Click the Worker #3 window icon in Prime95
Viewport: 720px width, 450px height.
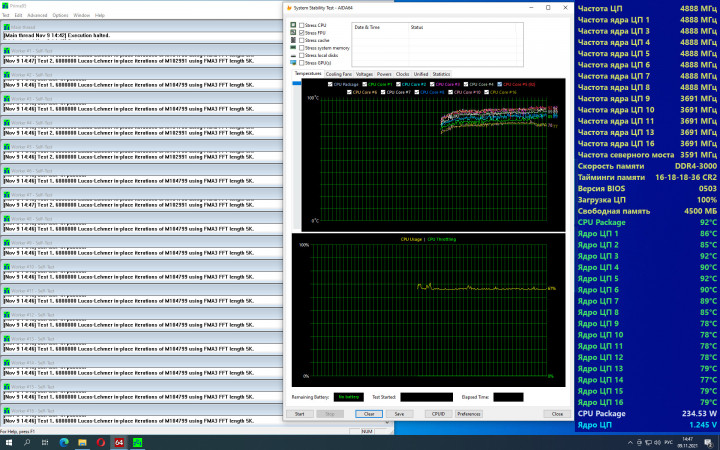[6, 99]
